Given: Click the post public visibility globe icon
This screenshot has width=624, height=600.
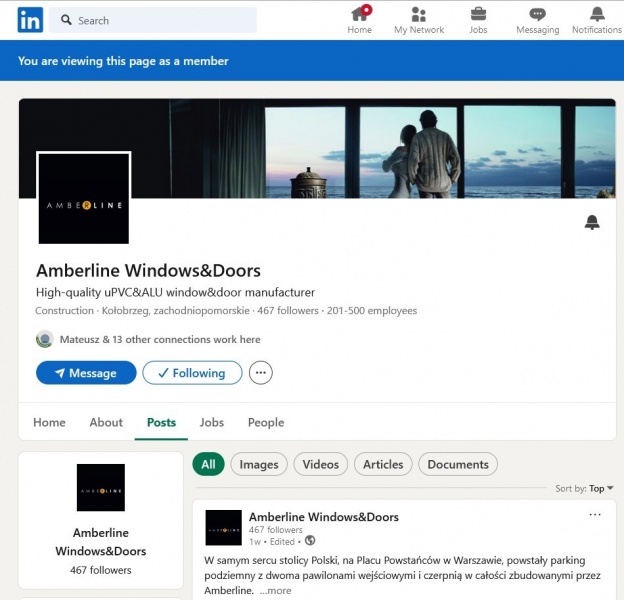Looking at the screenshot, I should [x=310, y=540].
